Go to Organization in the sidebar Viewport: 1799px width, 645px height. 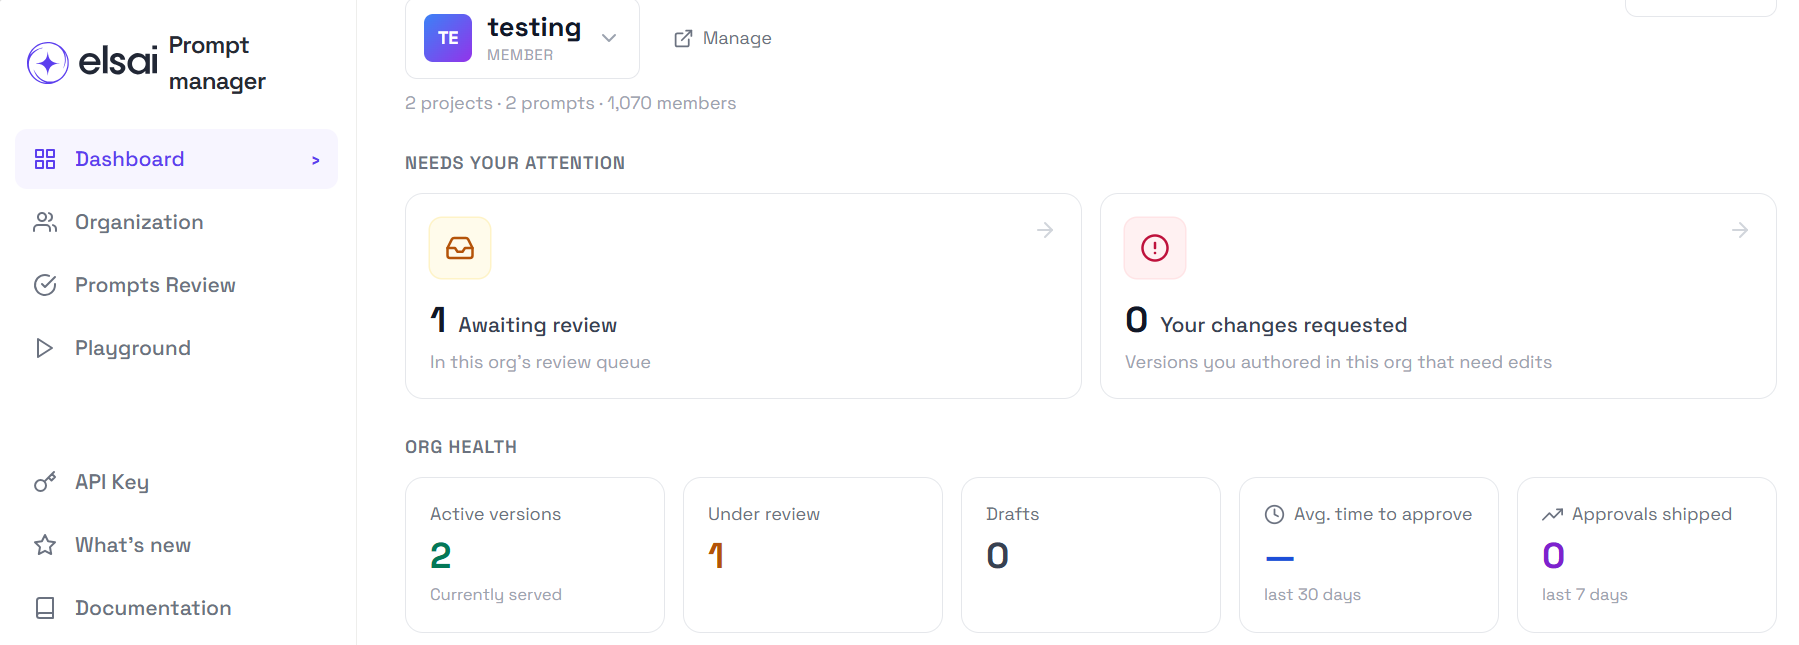(176, 222)
